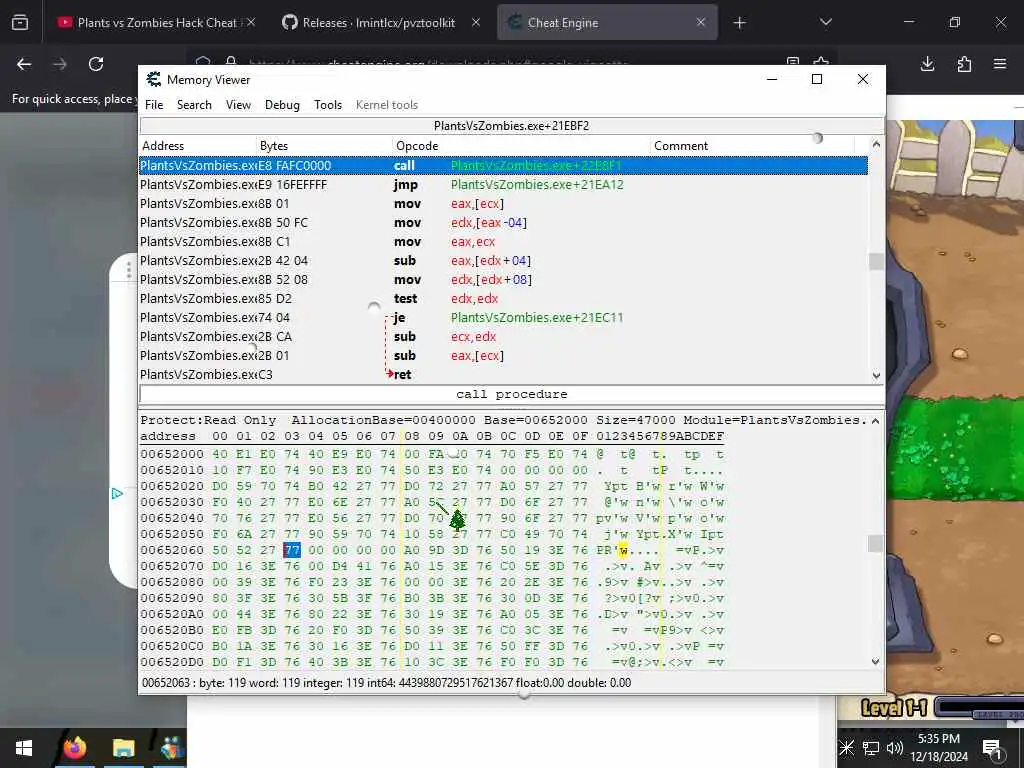The image size is (1024, 768).
Task: Close the Cheat Engine browser tab
Action: coord(701,22)
